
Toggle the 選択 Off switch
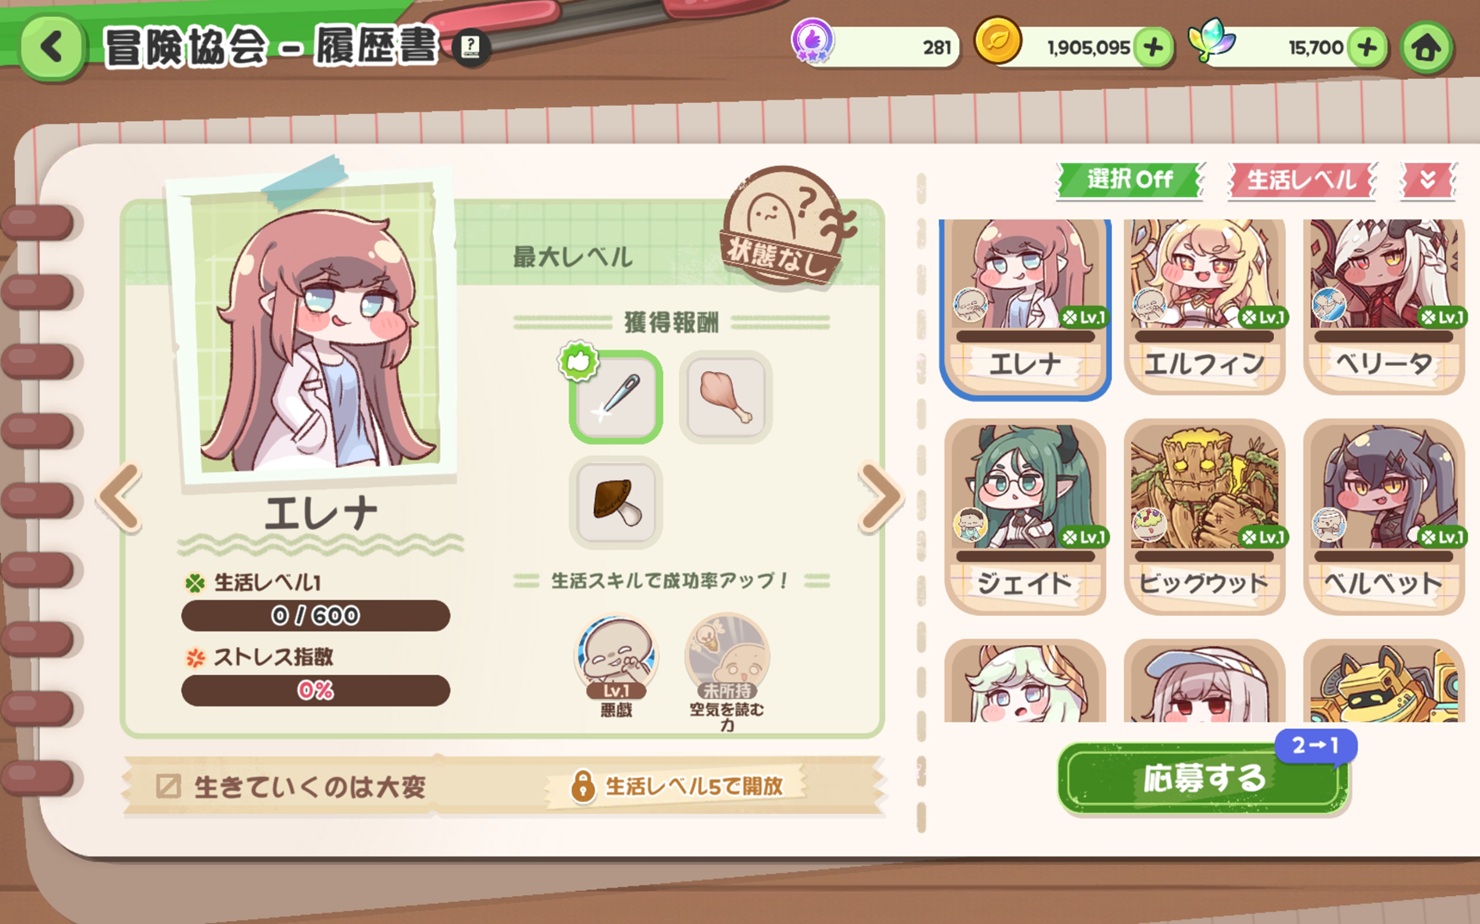point(1130,180)
